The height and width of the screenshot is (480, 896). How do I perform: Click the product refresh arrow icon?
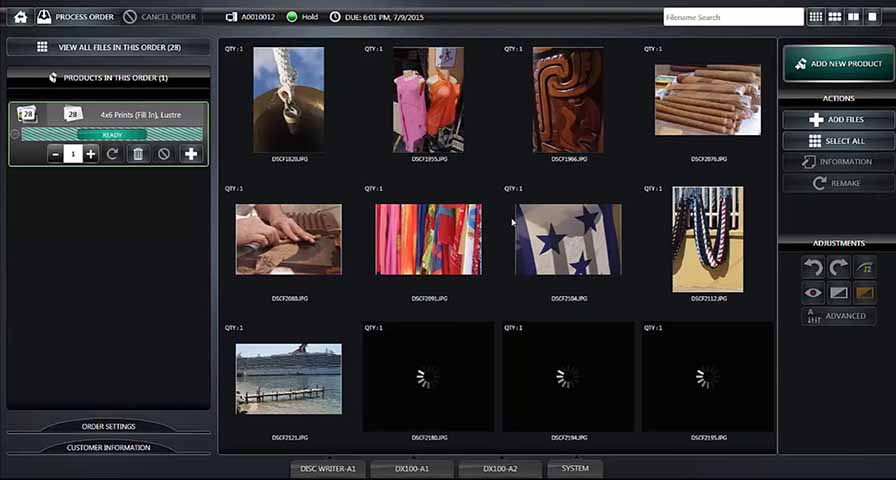[112, 154]
